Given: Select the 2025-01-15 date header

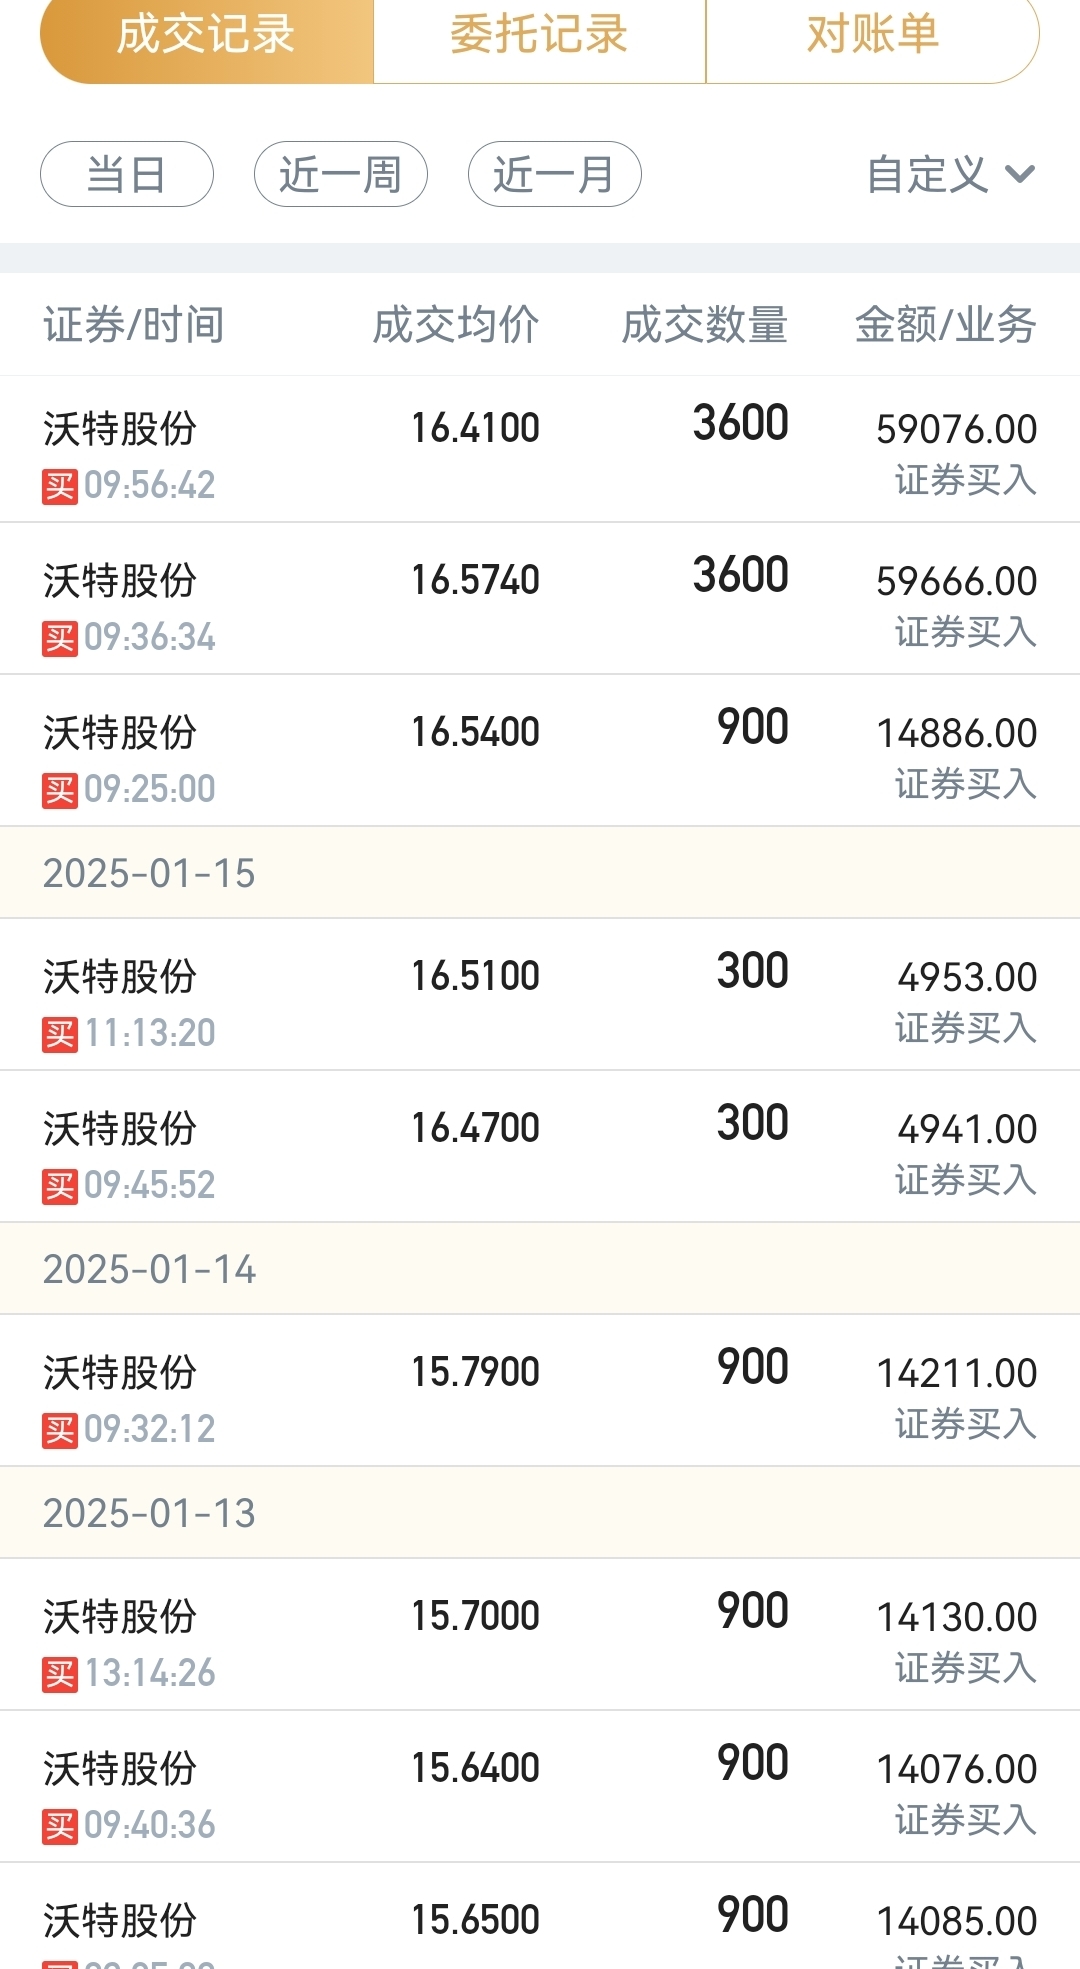Looking at the screenshot, I should 540,873.
